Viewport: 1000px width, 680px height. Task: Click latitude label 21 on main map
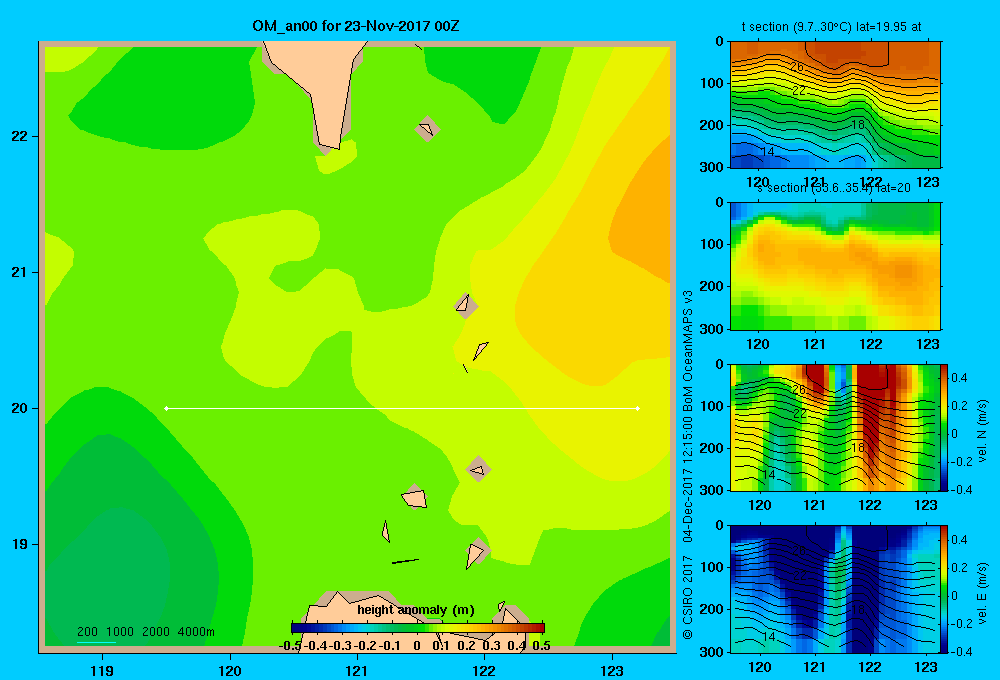[18, 272]
